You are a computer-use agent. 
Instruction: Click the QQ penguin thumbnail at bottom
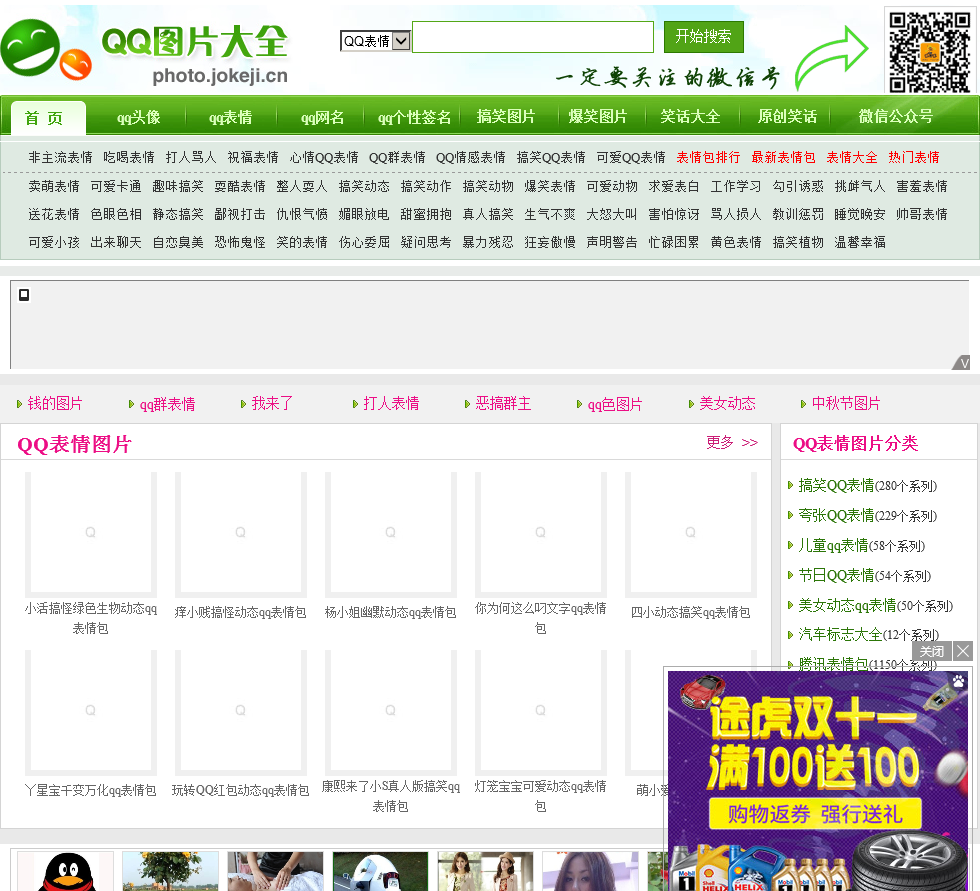tap(66, 871)
